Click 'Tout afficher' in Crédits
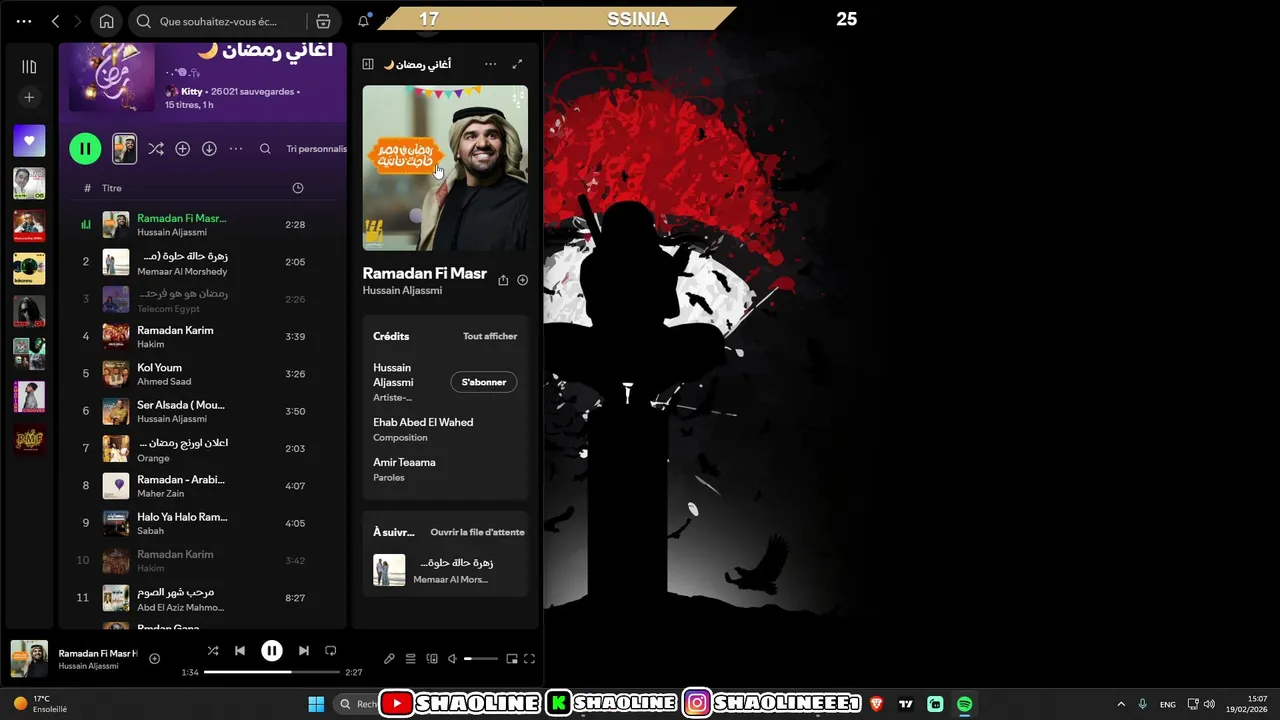The image size is (1280, 720). tap(490, 336)
